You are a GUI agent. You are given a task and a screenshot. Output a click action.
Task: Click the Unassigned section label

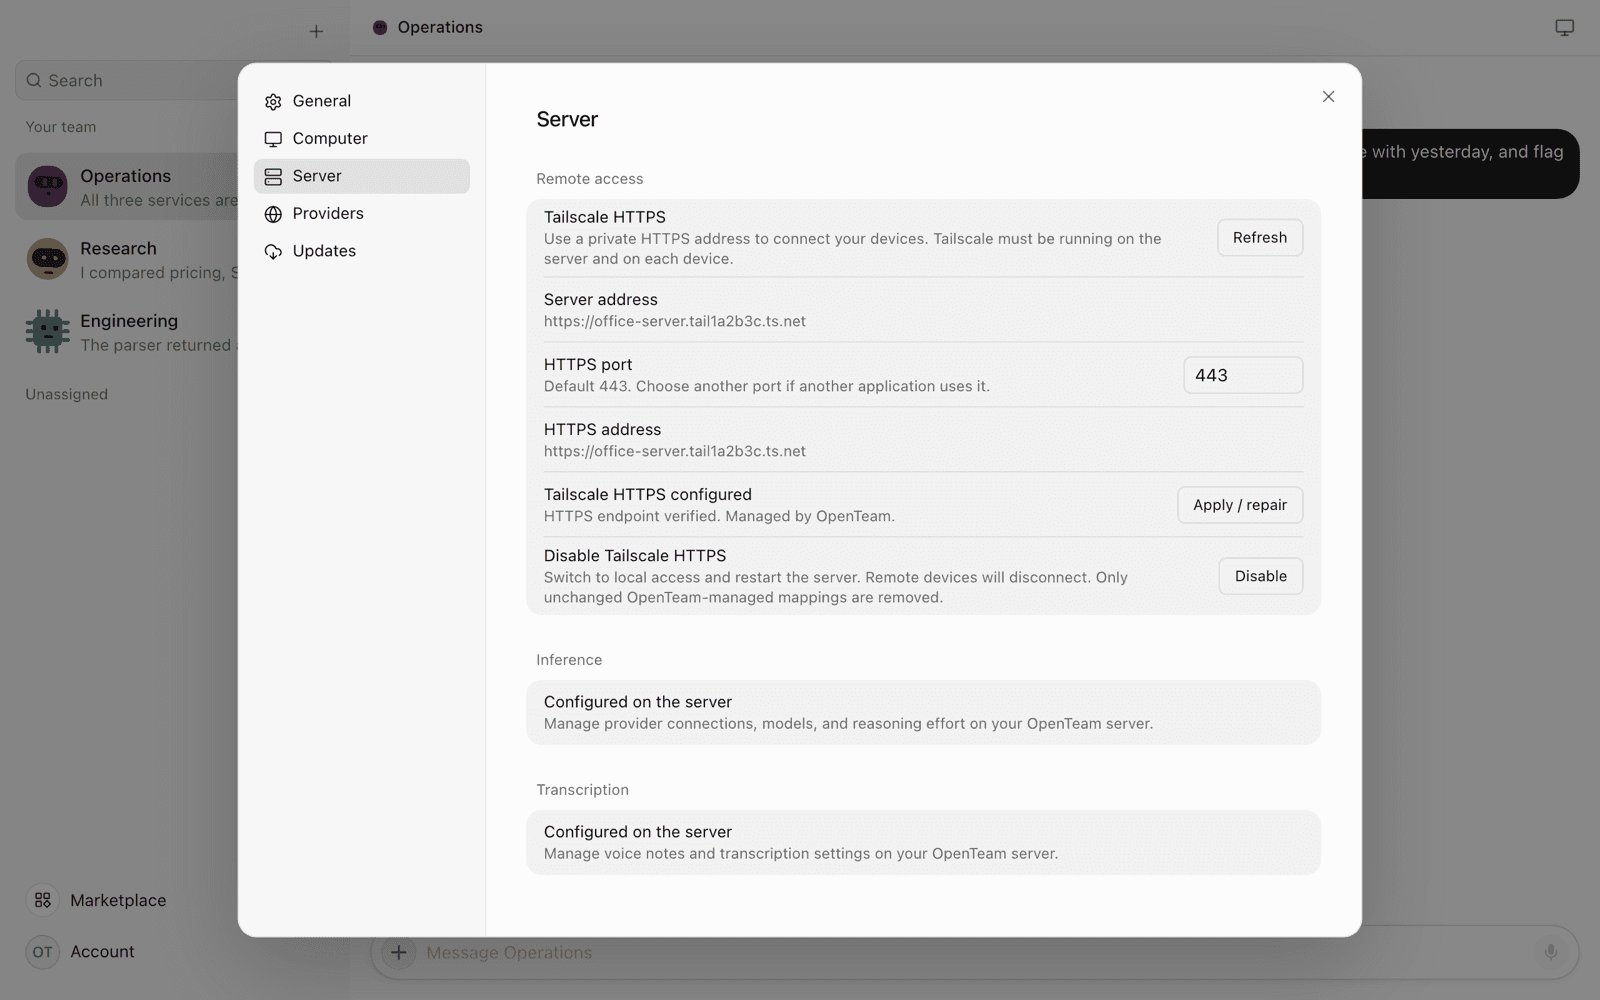pos(66,394)
